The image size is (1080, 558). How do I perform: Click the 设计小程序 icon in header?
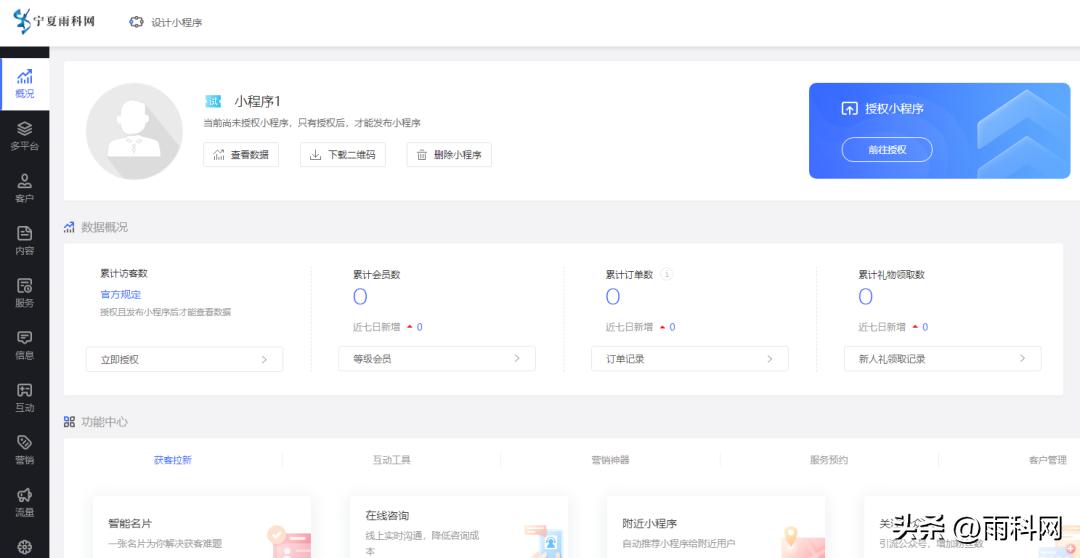click(136, 22)
